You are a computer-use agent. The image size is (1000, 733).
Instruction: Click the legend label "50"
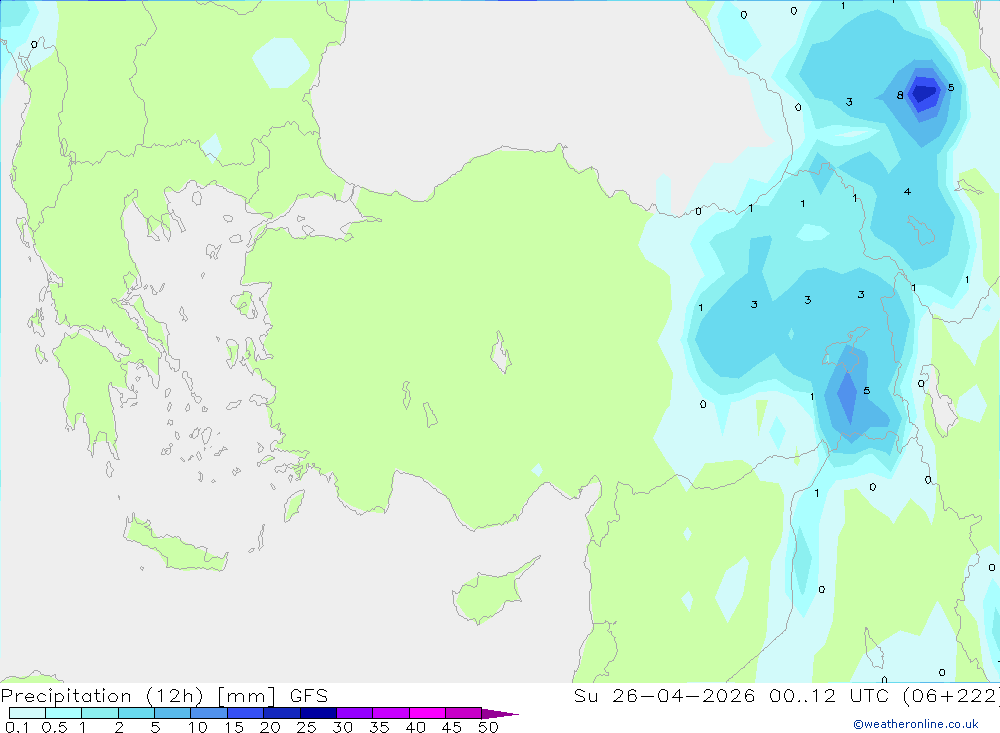(x=489, y=727)
